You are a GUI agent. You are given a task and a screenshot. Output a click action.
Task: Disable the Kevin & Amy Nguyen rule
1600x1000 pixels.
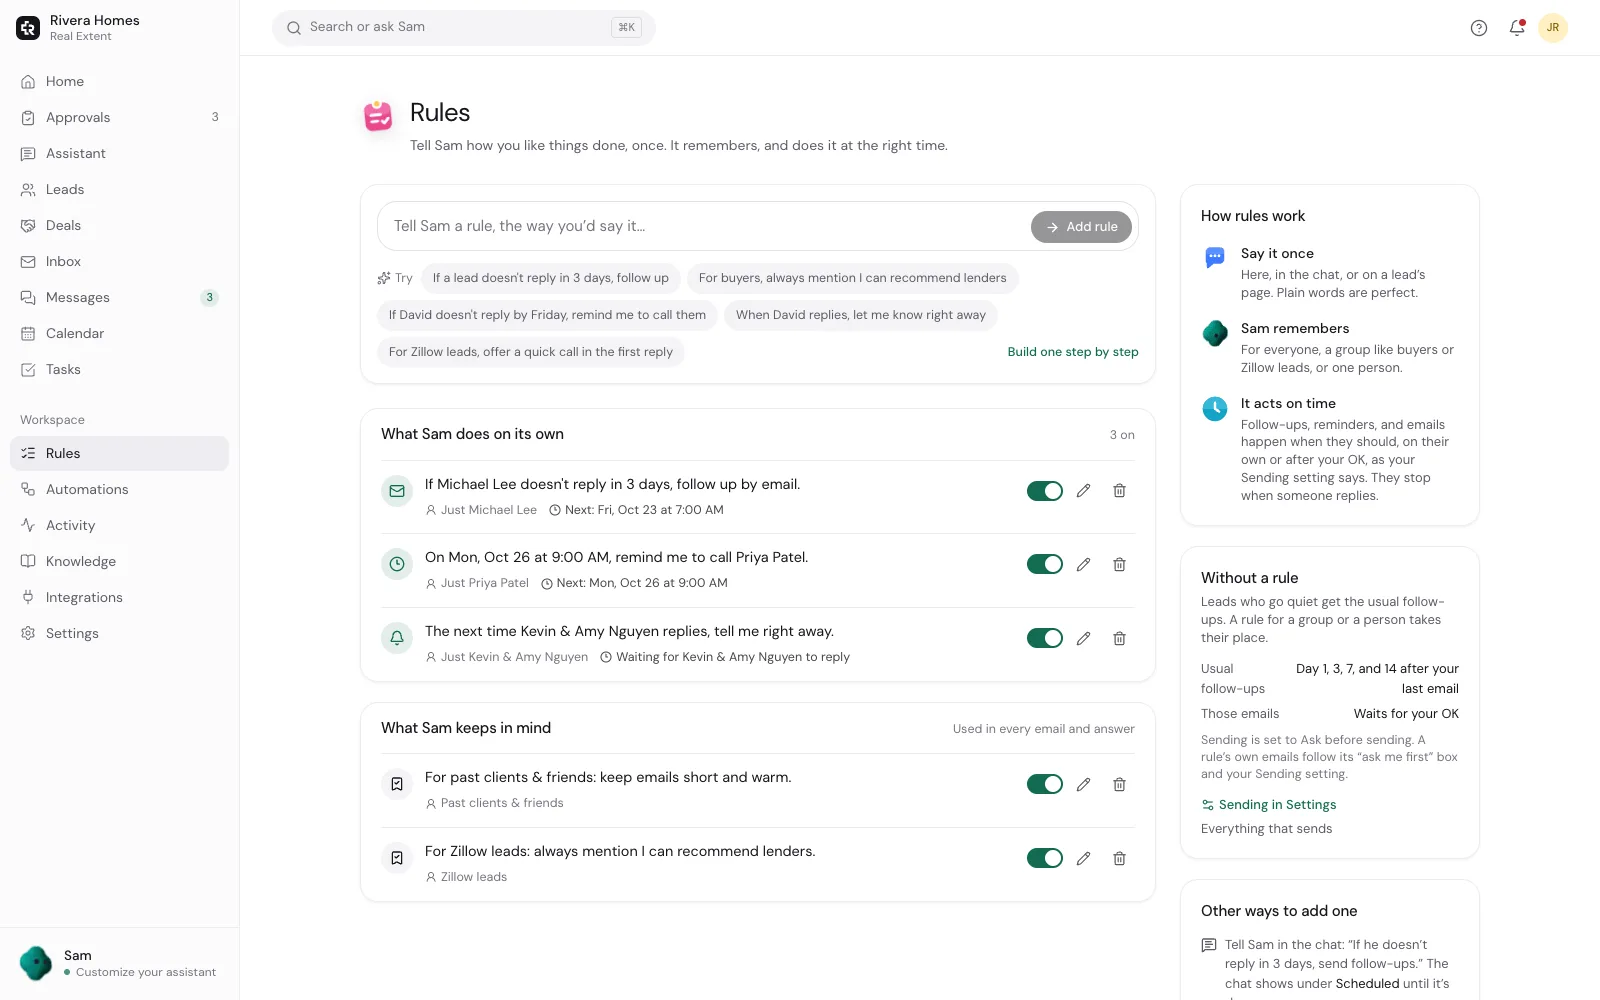[1045, 638]
